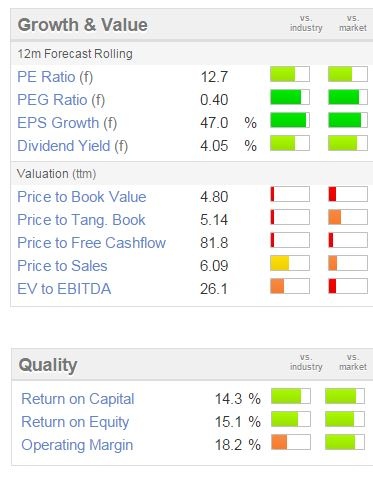
Task: Click Price to Tang. Book market bar
Action: point(348,217)
